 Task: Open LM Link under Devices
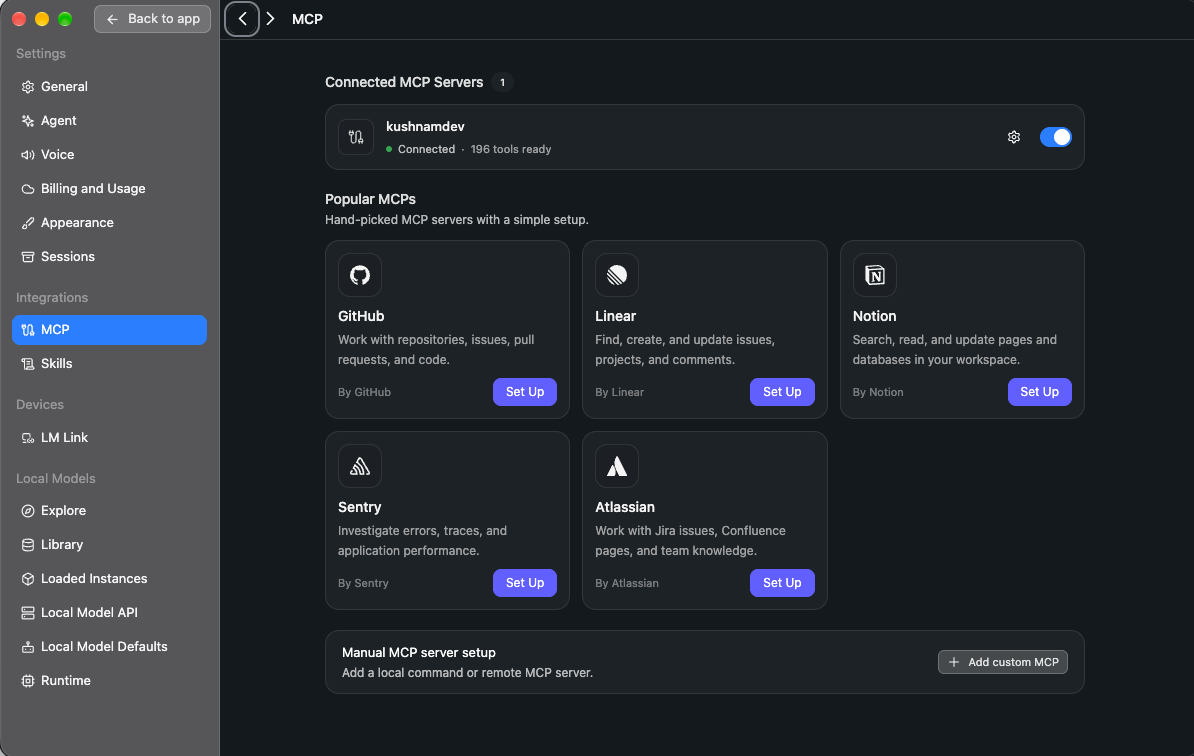[x=110, y=438]
